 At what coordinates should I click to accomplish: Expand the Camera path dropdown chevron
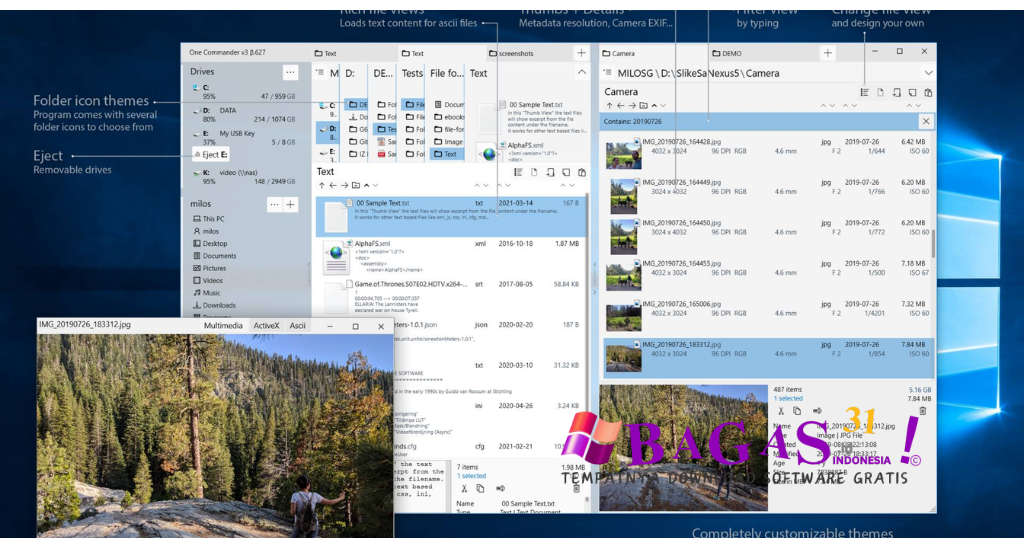coord(928,73)
